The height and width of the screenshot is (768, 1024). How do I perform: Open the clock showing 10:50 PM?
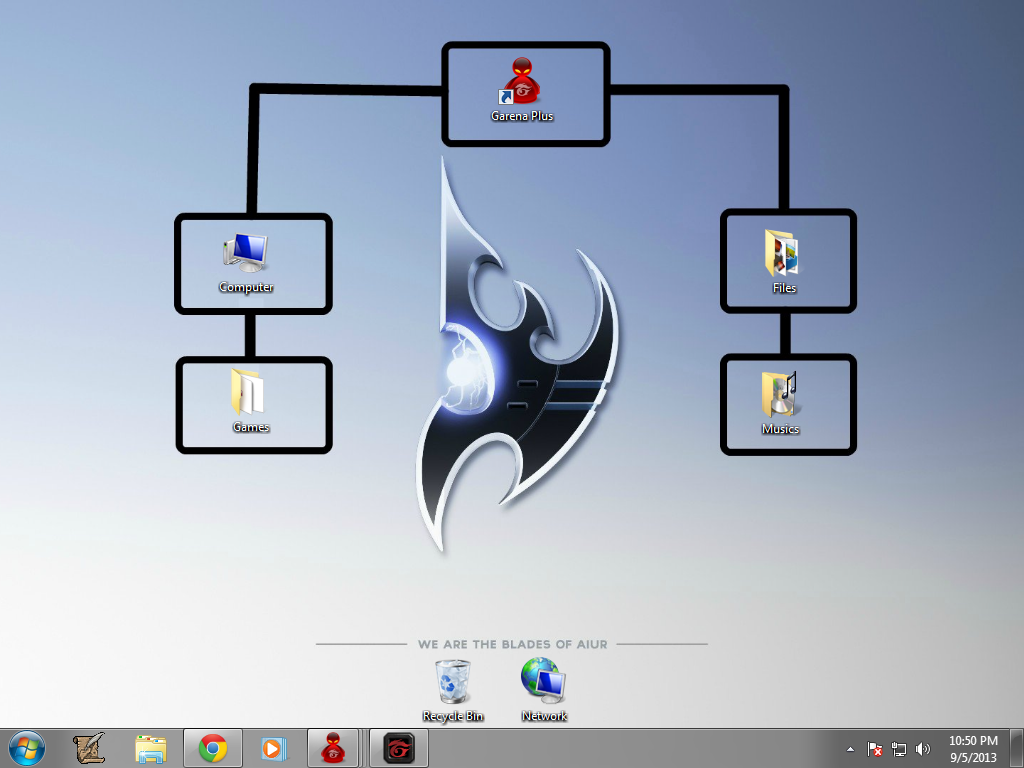[x=973, y=749]
